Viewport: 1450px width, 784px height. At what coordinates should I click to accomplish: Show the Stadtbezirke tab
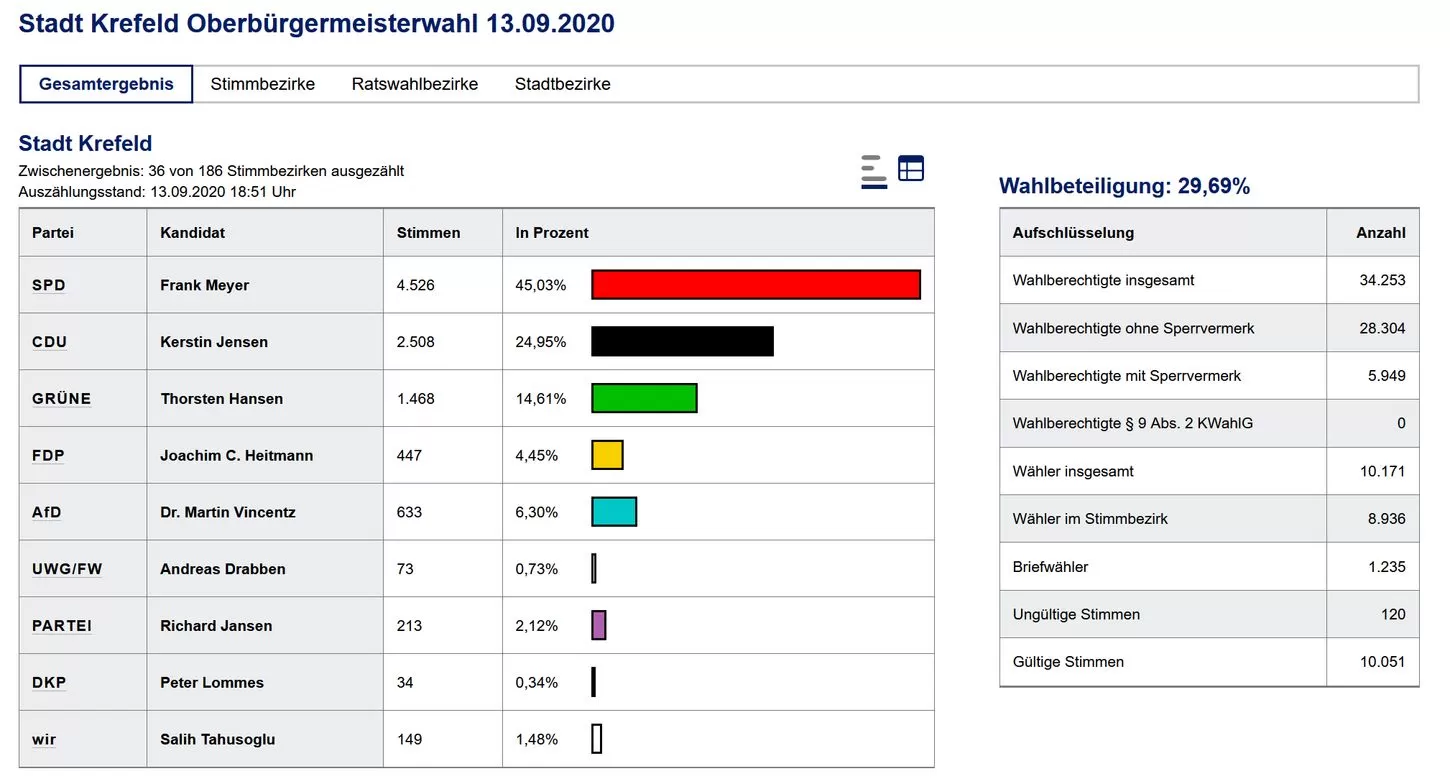[562, 84]
